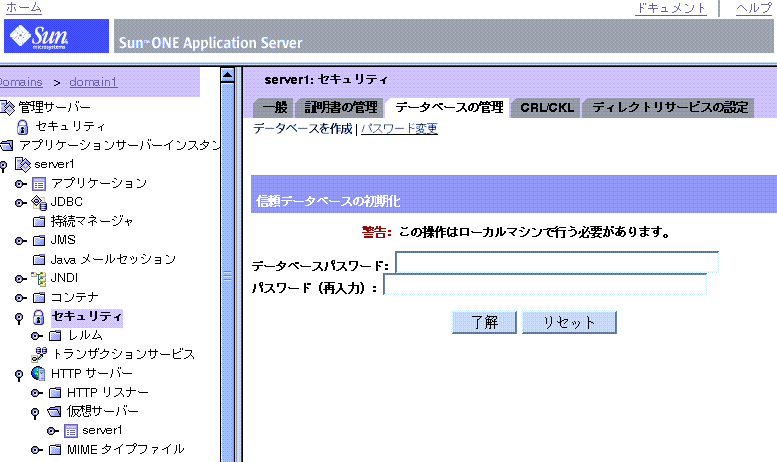Collapse the 仮想サーバー node
This screenshot has height=462, width=777.
[x=35, y=413]
